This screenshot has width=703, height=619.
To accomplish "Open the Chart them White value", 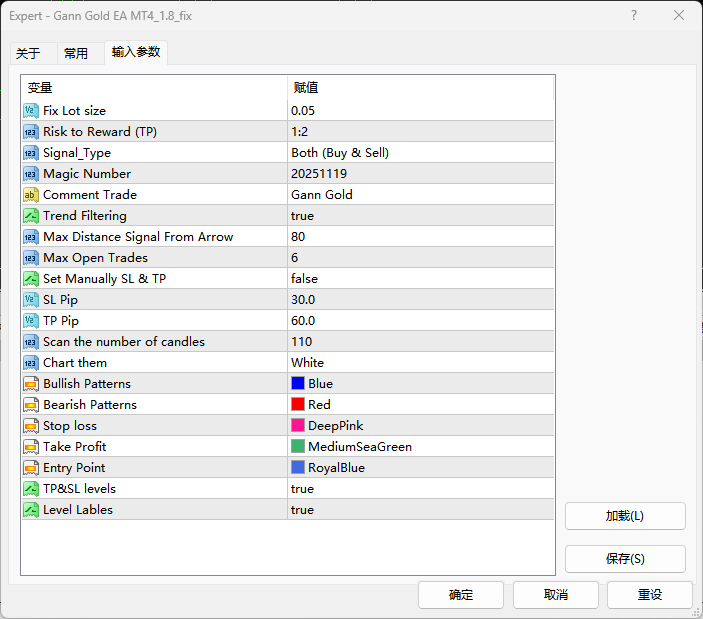I will [308, 362].
